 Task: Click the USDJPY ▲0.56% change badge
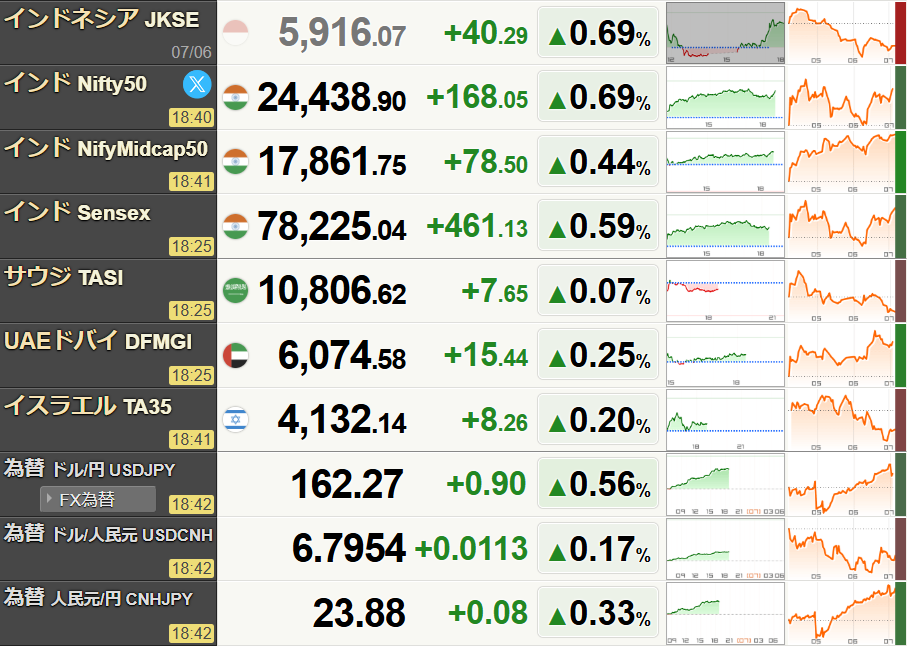tap(598, 485)
